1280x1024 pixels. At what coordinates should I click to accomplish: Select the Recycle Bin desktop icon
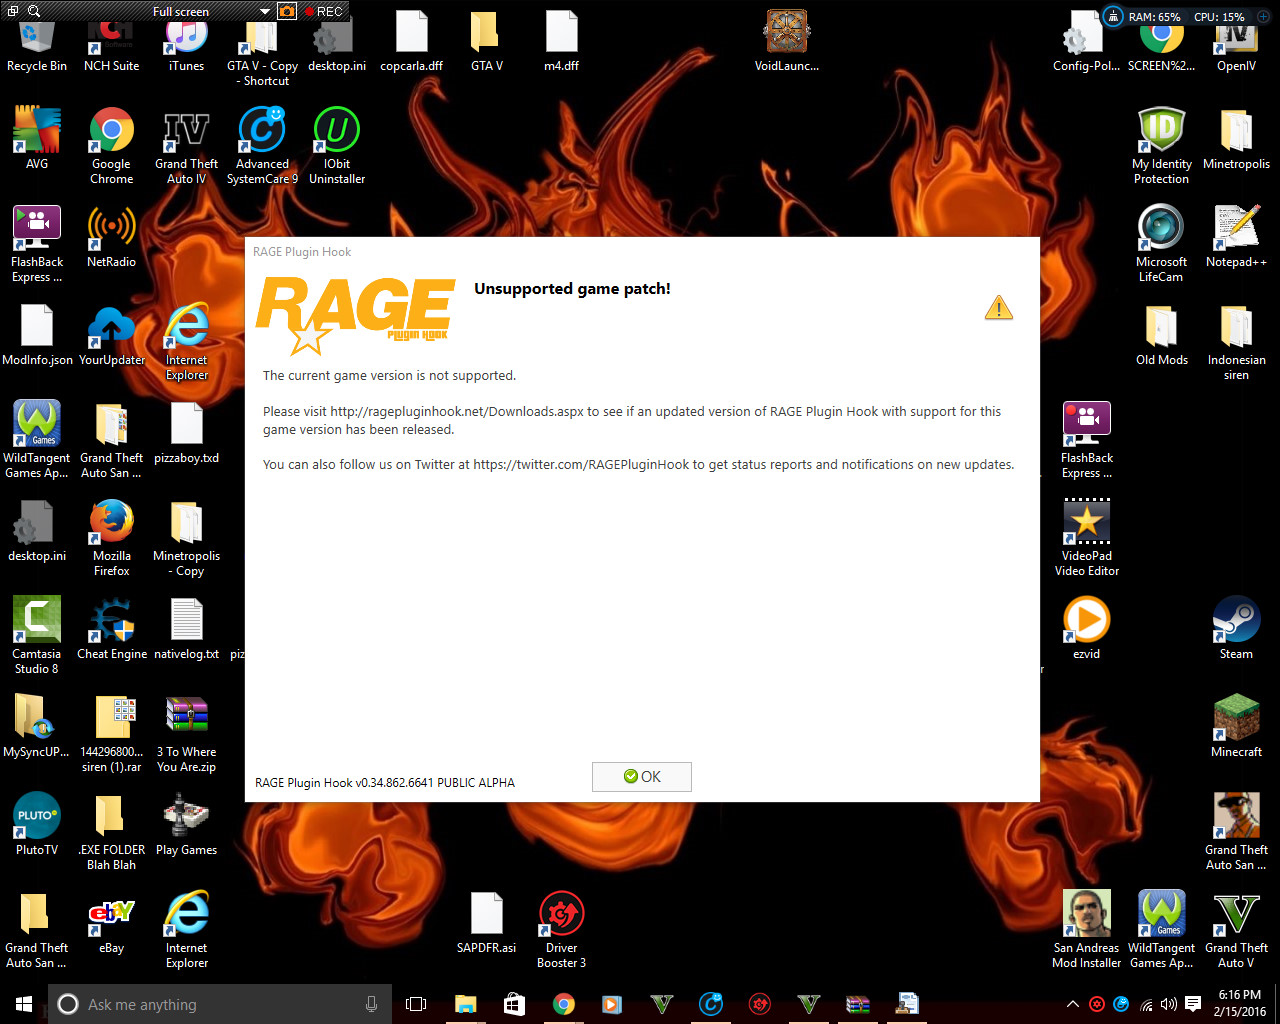(x=37, y=45)
